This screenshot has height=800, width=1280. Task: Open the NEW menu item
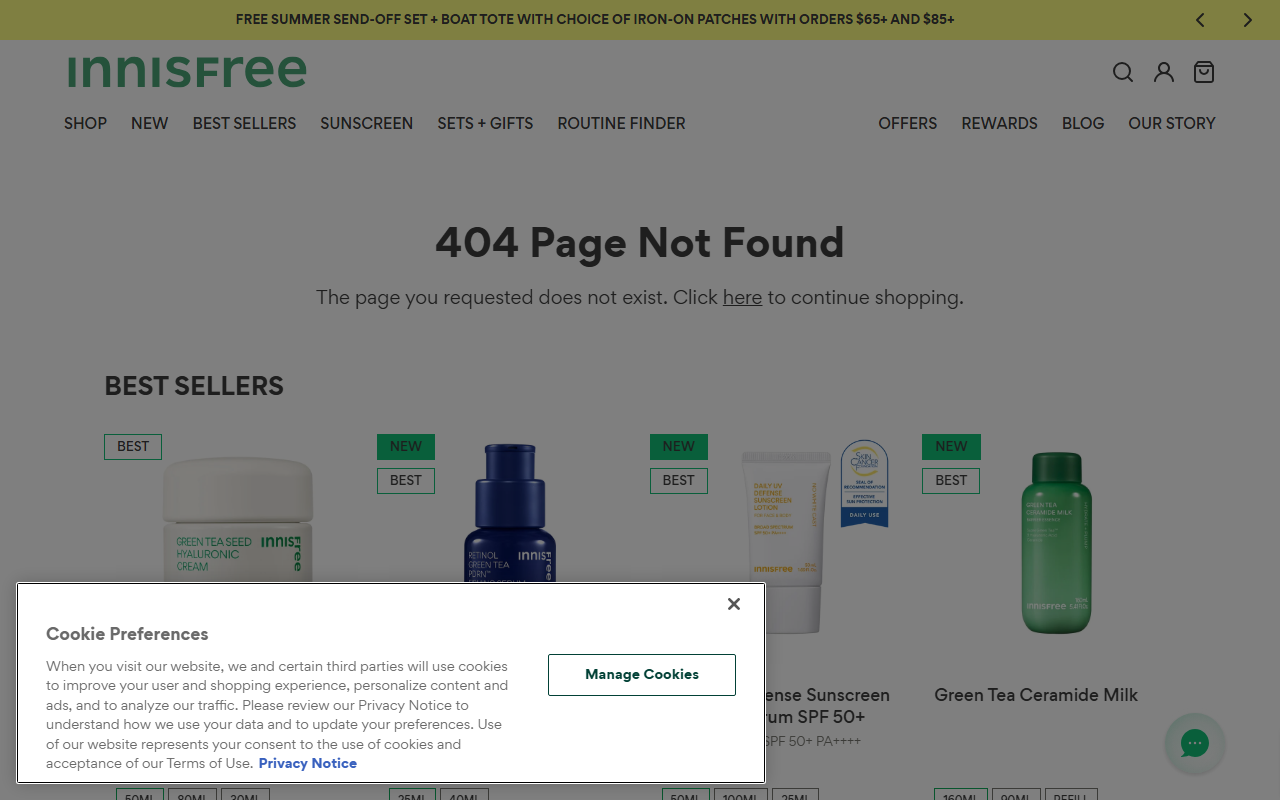pyautogui.click(x=150, y=123)
